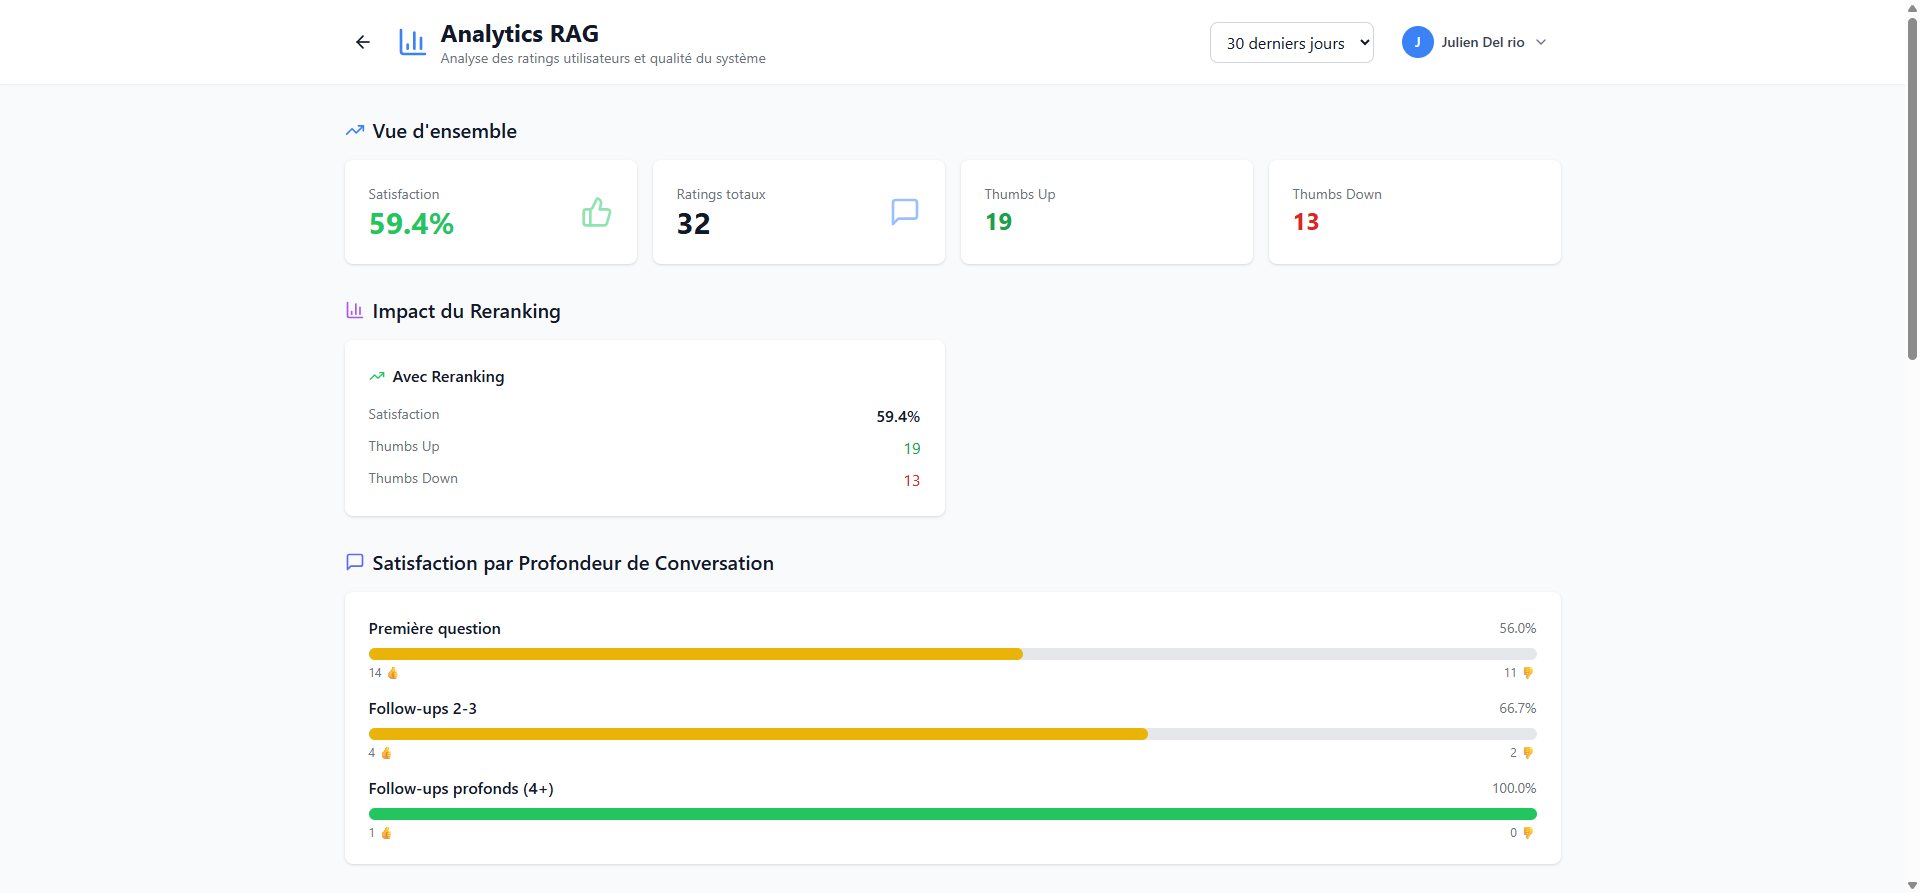Click the scrollbar down arrow
Screen dimensions: 1920x893
pos(1912,885)
